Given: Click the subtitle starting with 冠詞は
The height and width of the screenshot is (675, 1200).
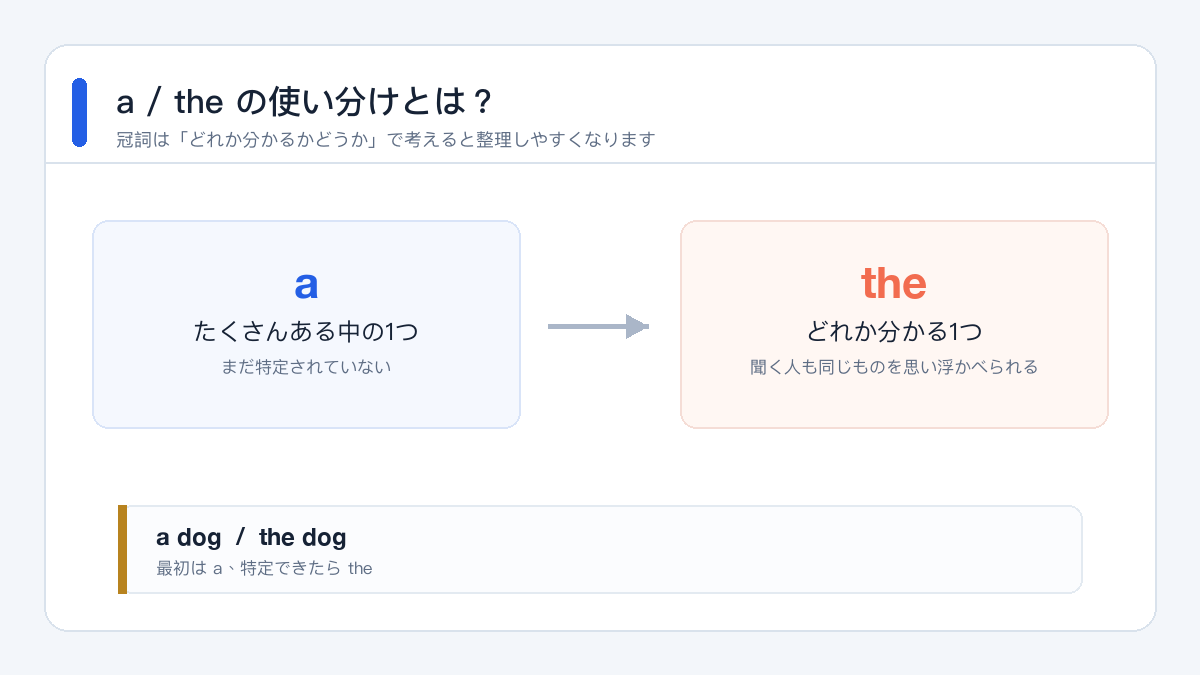Looking at the screenshot, I should tap(385, 140).
